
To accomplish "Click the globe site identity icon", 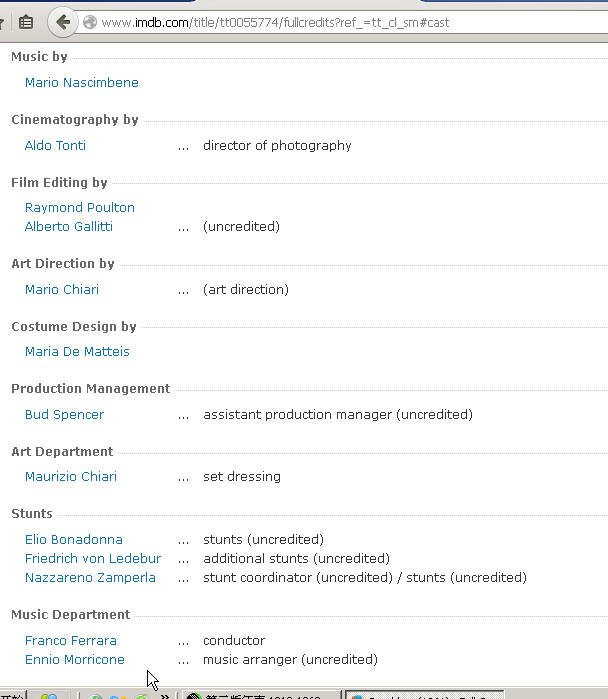I will pos(90,22).
